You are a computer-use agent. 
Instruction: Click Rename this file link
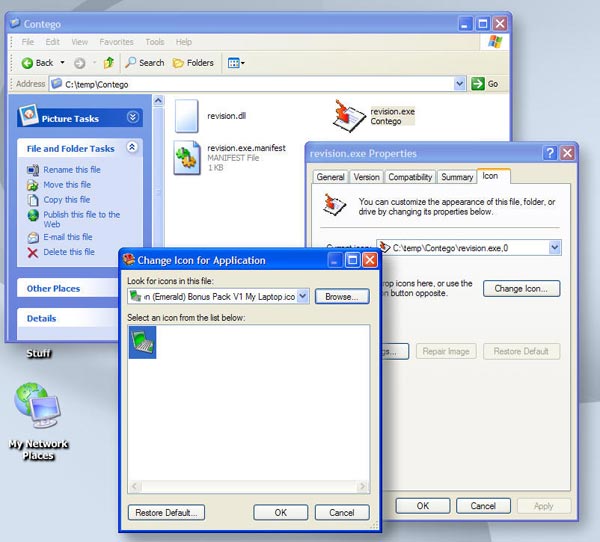point(71,170)
